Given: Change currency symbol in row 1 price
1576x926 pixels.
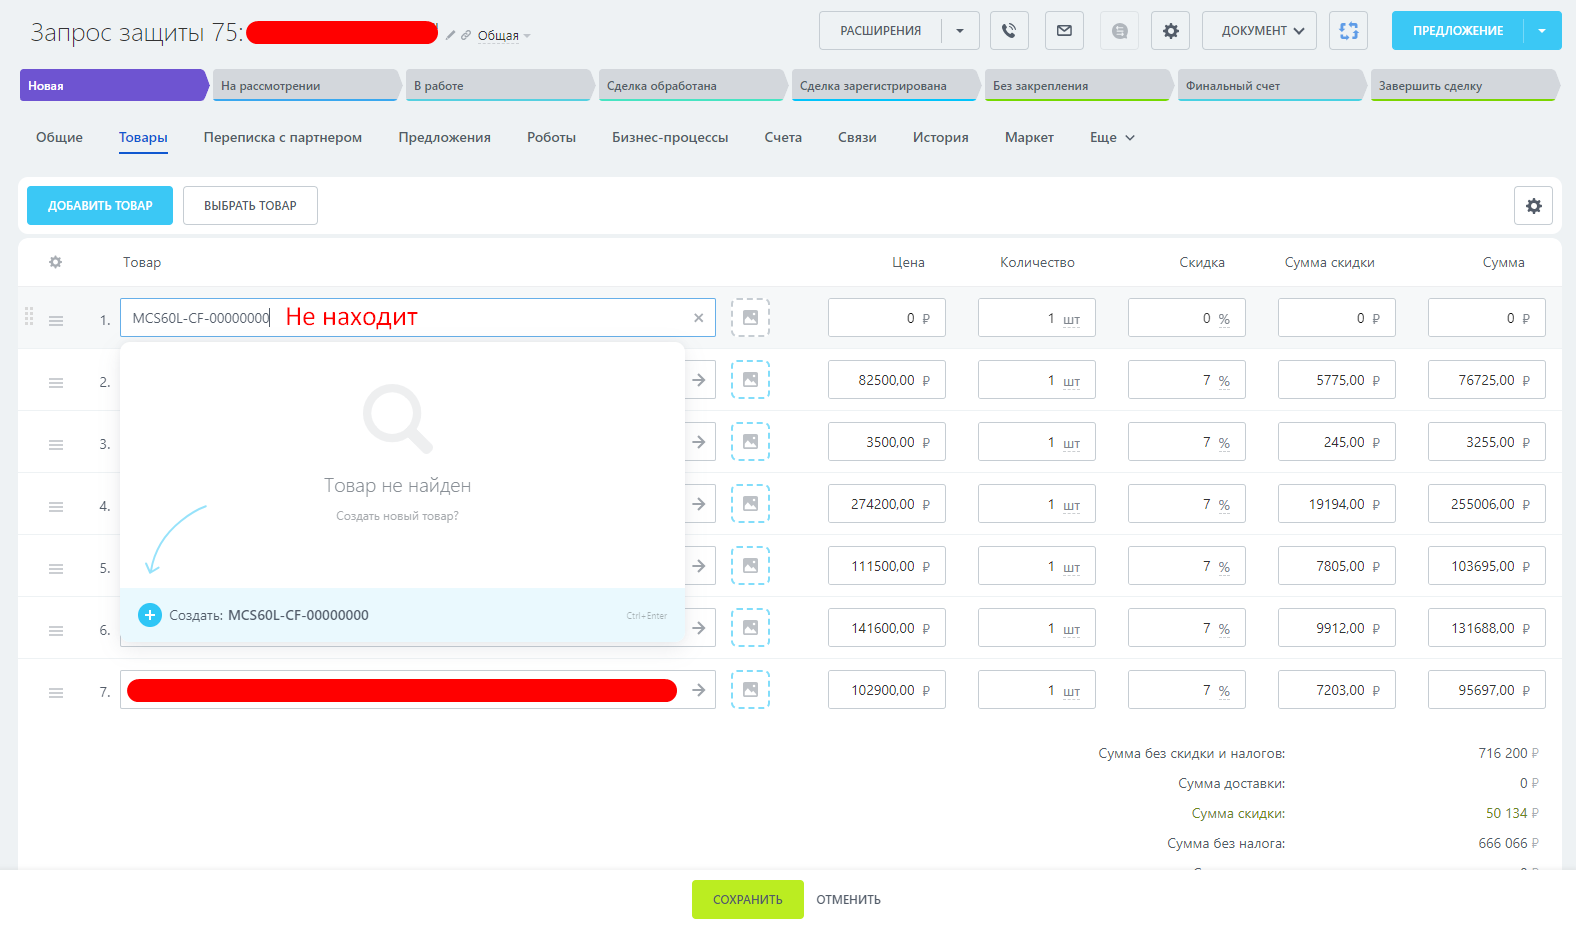Looking at the screenshot, I should point(926,319).
